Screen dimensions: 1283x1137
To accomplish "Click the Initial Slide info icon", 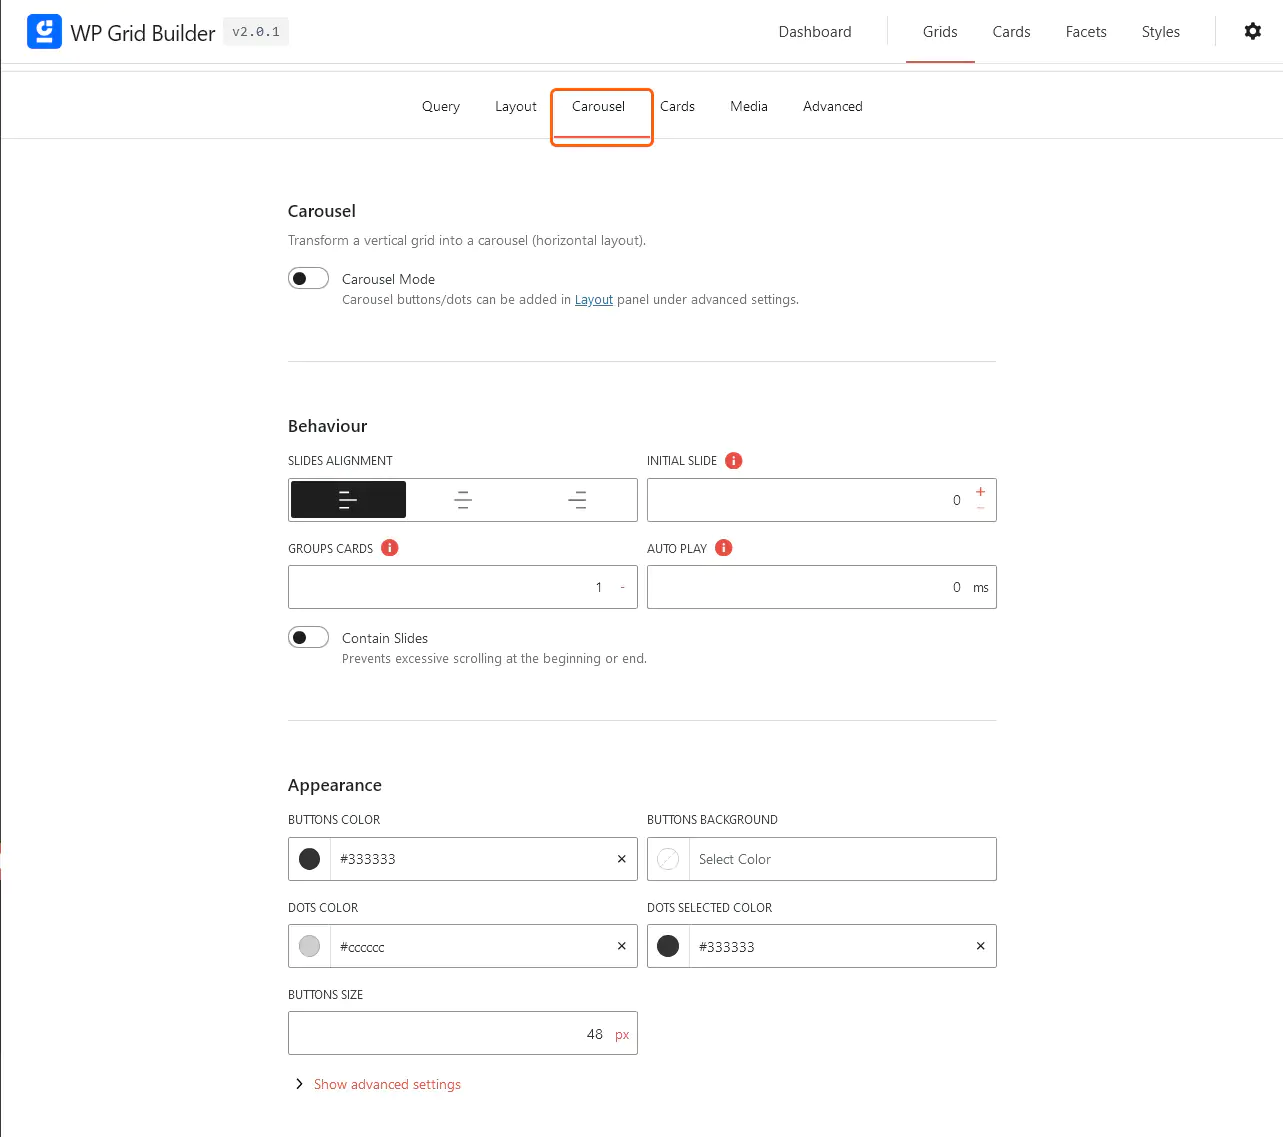I will point(733,460).
